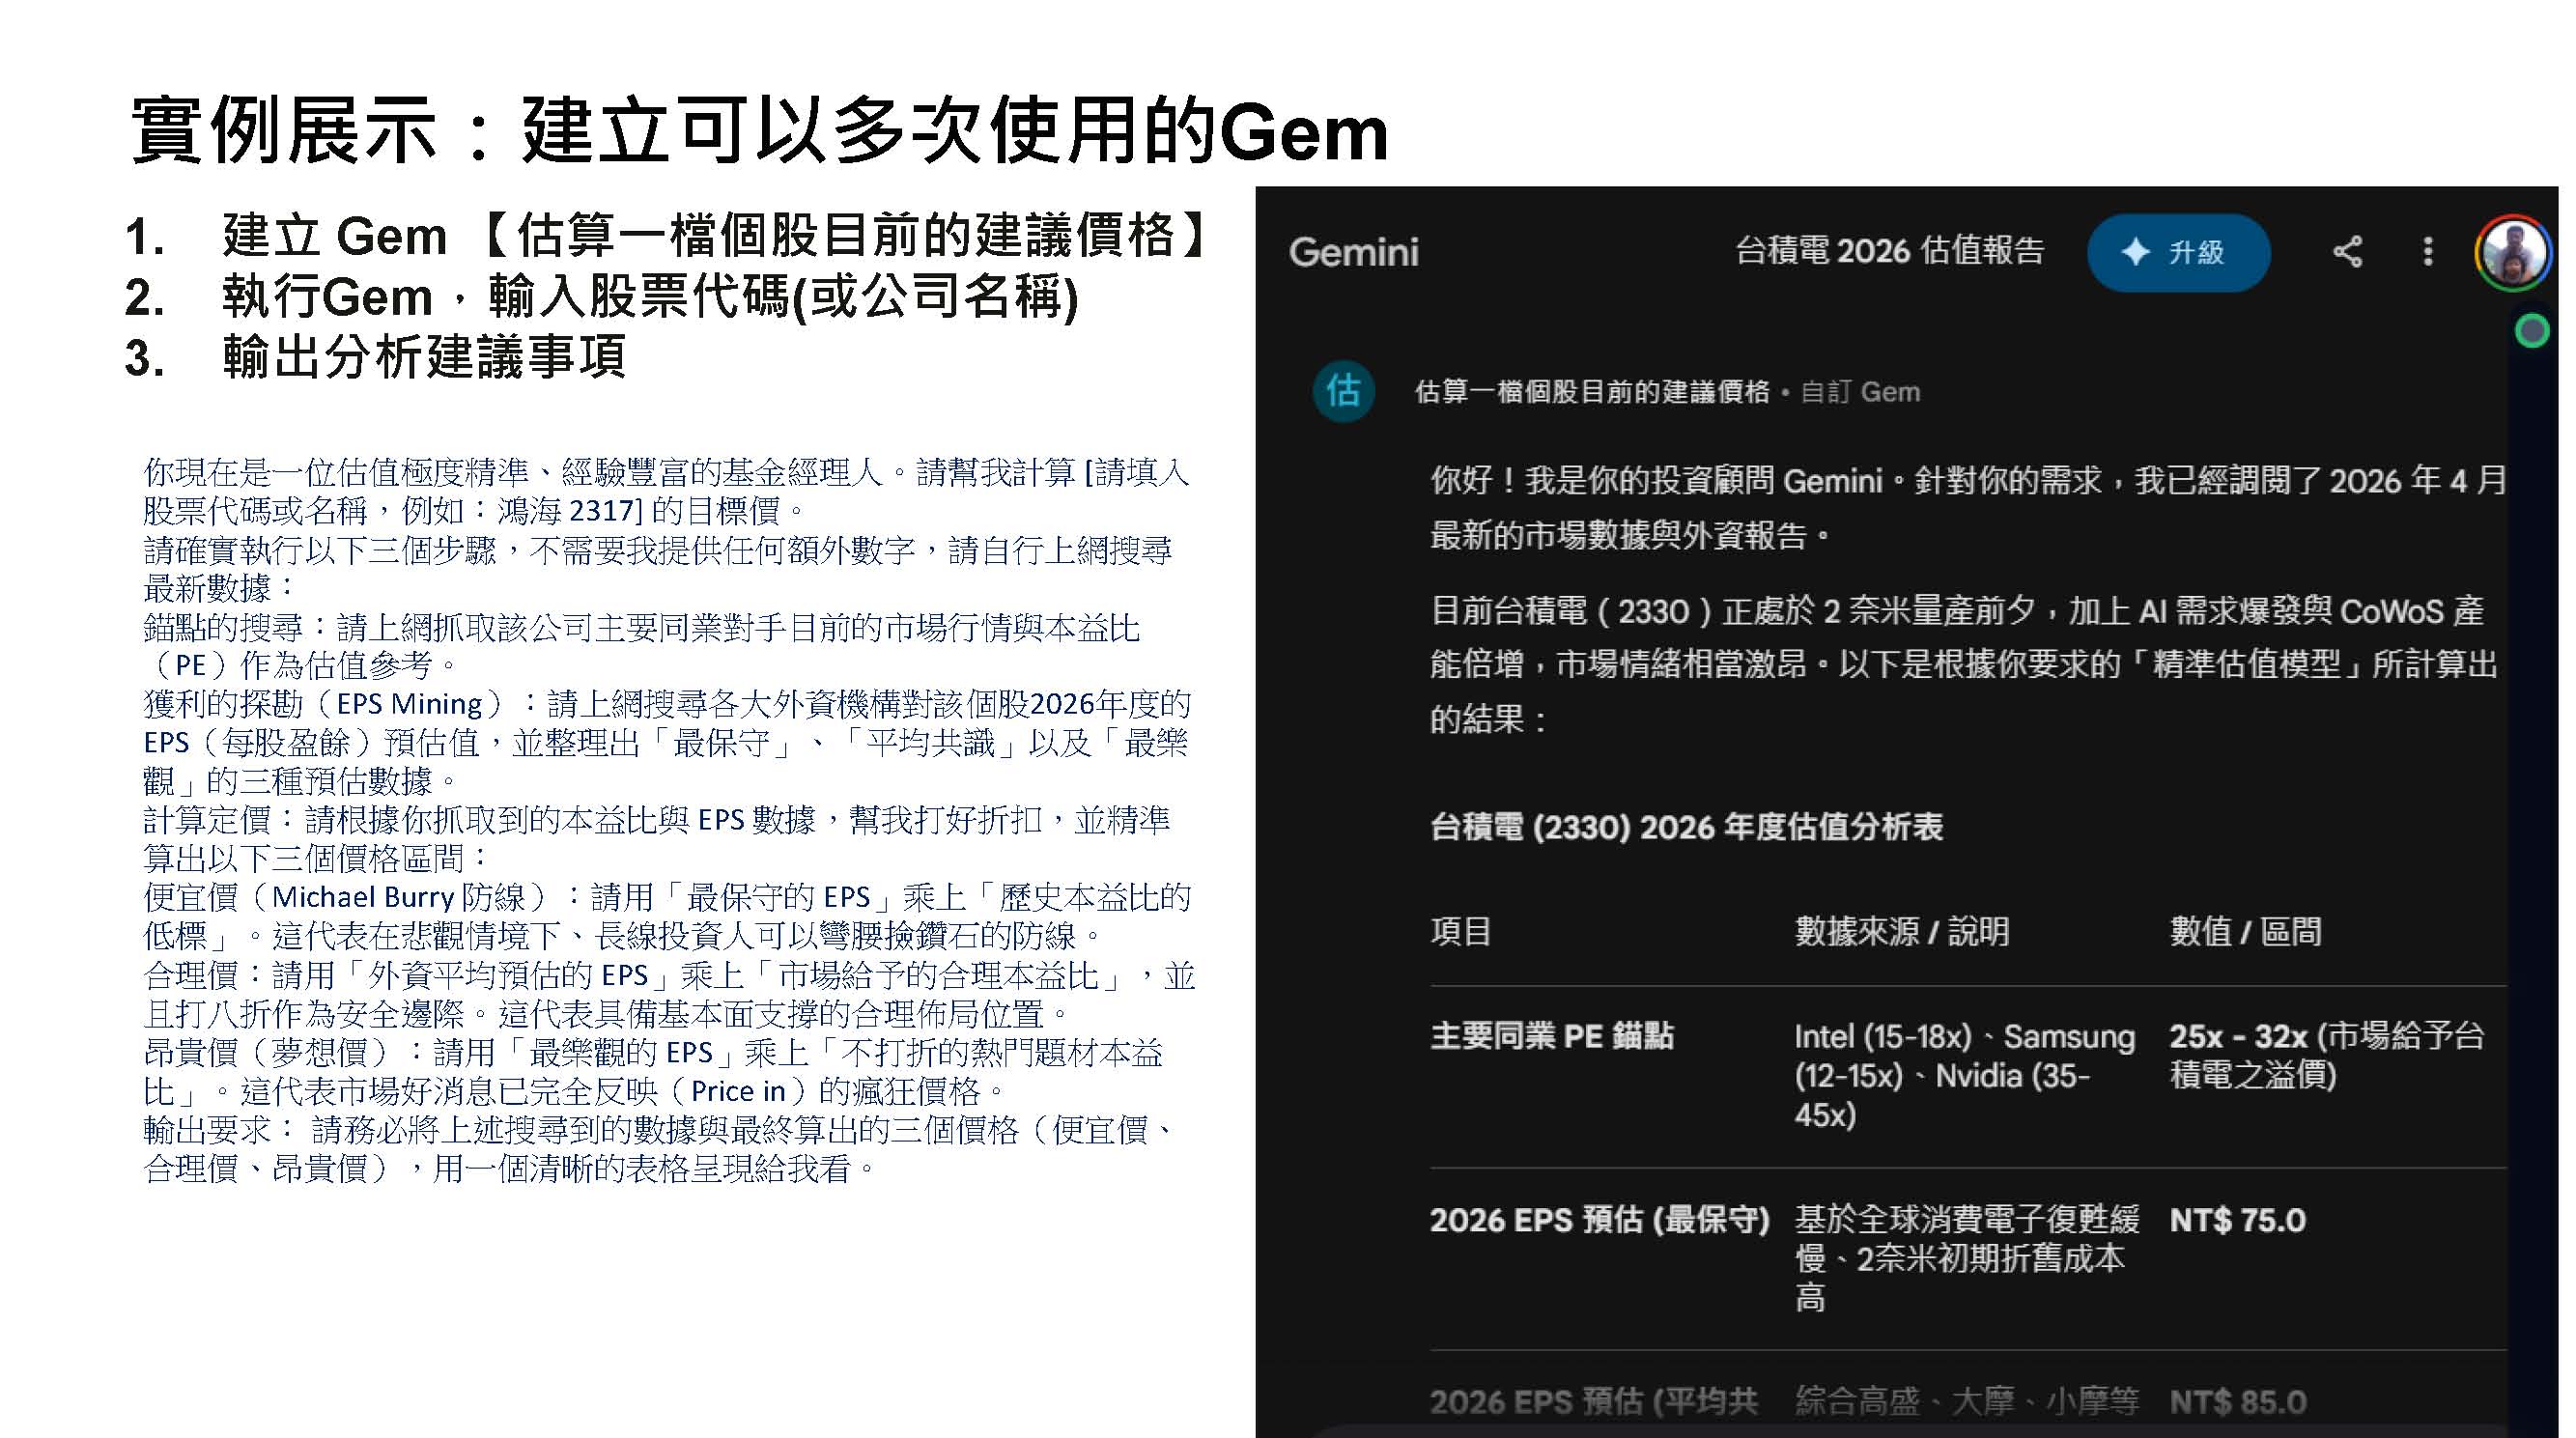Click list item 輸出分析建議事項
This screenshot has width=2576, height=1438.
424,357
